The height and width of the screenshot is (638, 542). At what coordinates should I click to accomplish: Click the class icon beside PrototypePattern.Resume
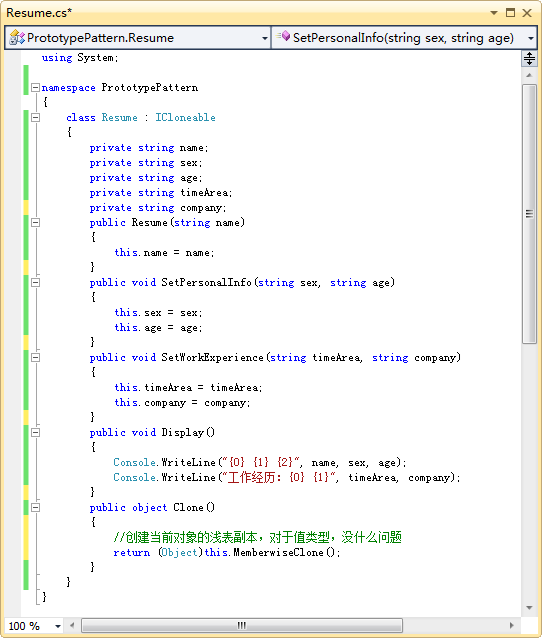(17, 37)
